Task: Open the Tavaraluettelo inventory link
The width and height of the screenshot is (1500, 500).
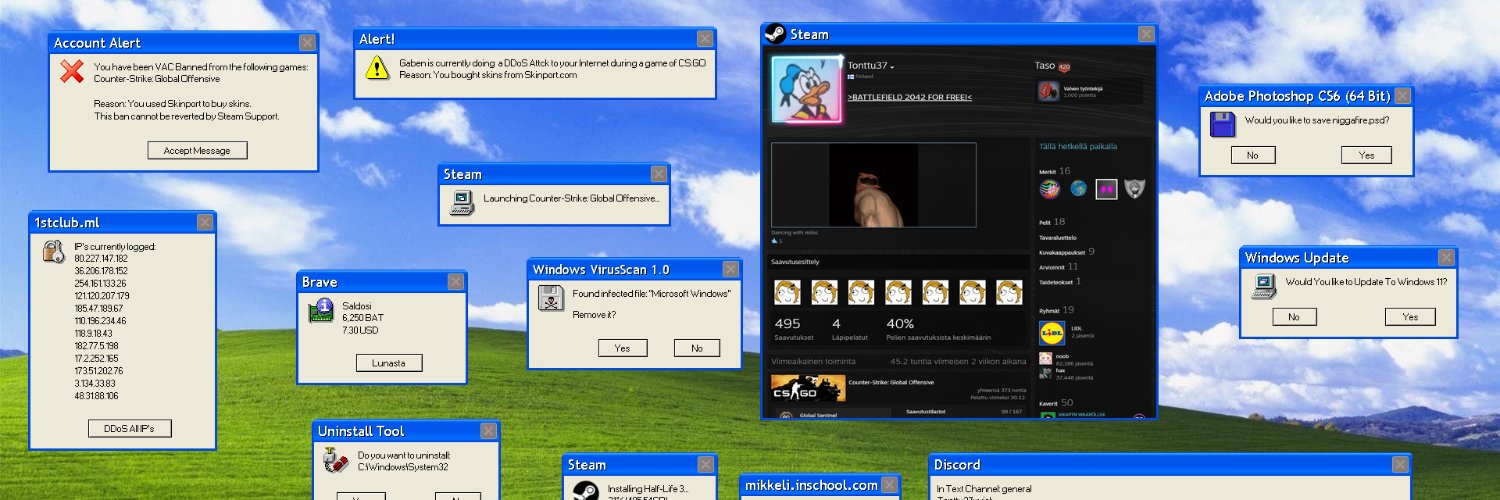Action: (1060, 238)
